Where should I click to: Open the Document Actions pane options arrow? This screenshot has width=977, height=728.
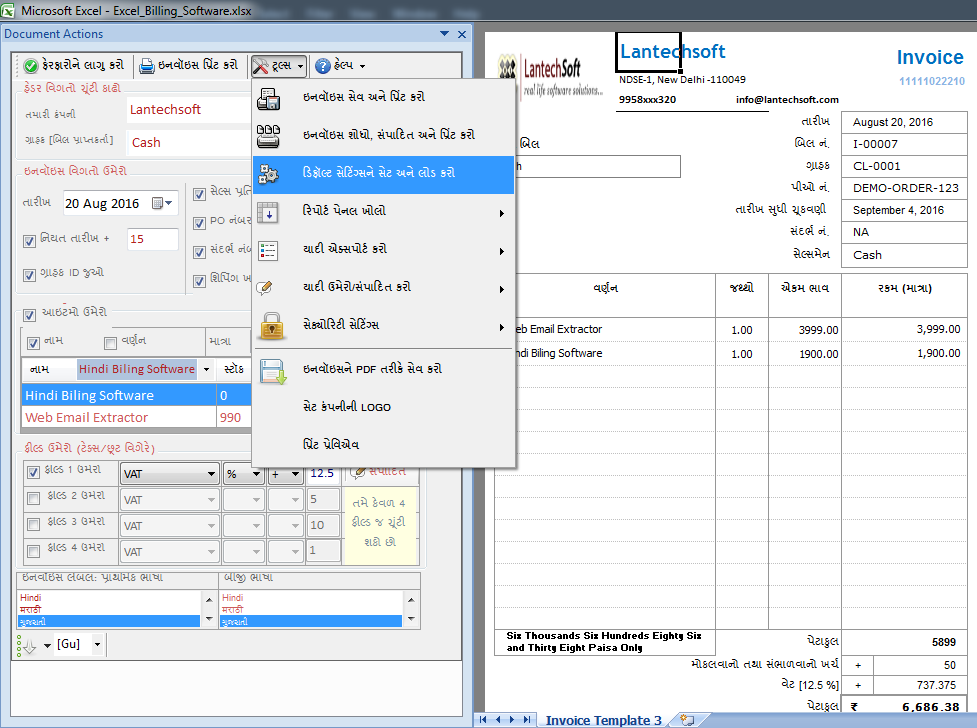(x=444, y=34)
